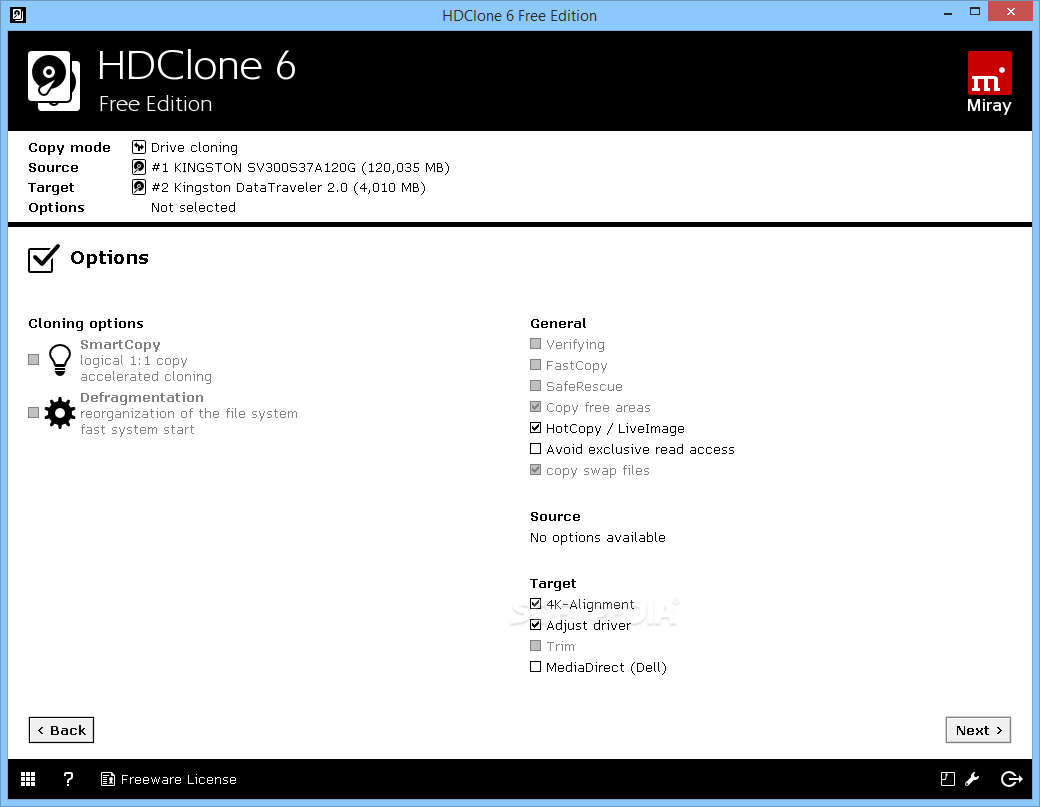Click the exit arrow icon in bottom bar
The height and width of the screenshot is (807, 1040).
pyautogui.click(x=1011, y=779)
